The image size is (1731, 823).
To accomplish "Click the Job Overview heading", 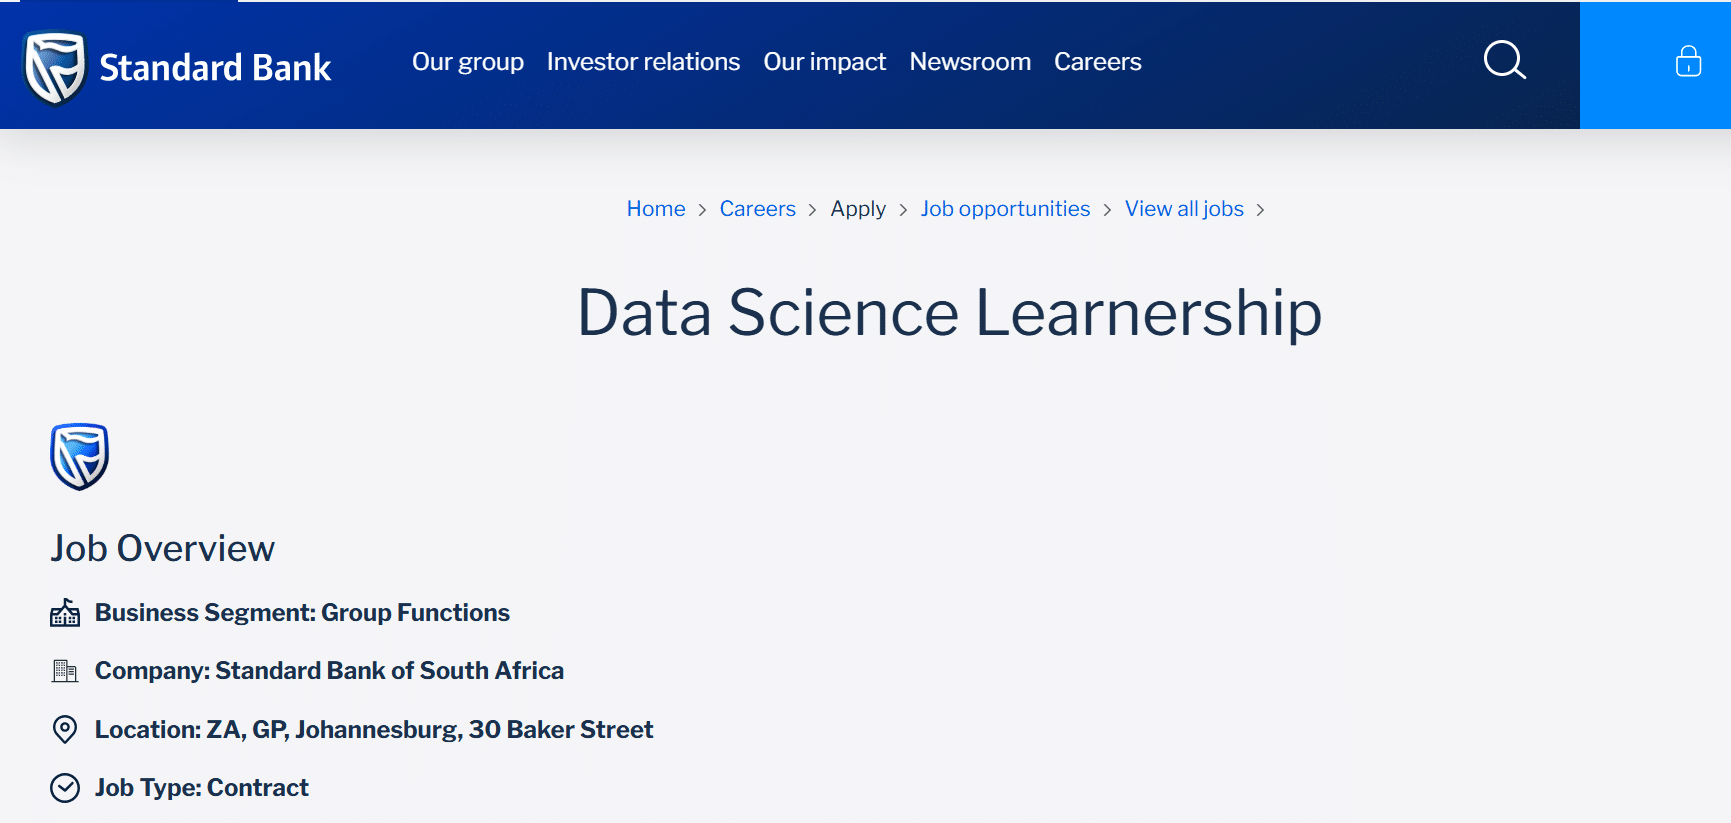I will [163, 548].
